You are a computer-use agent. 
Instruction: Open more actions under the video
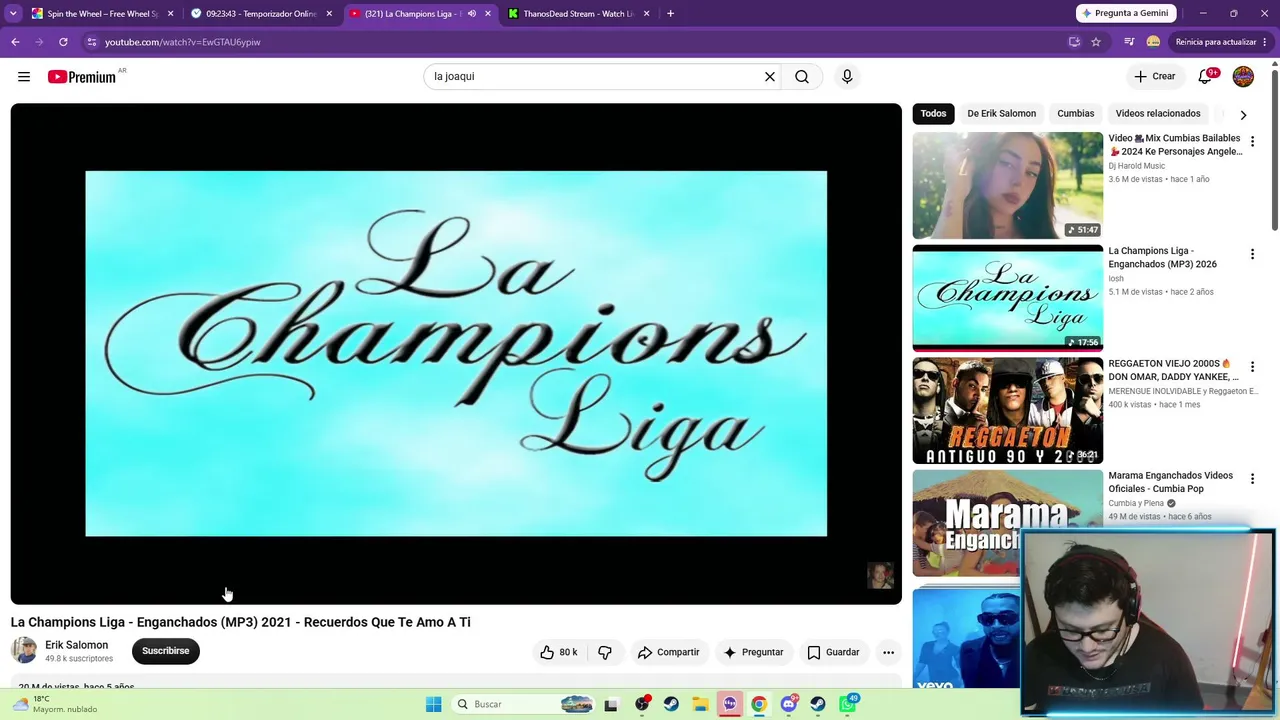point(888,652)
